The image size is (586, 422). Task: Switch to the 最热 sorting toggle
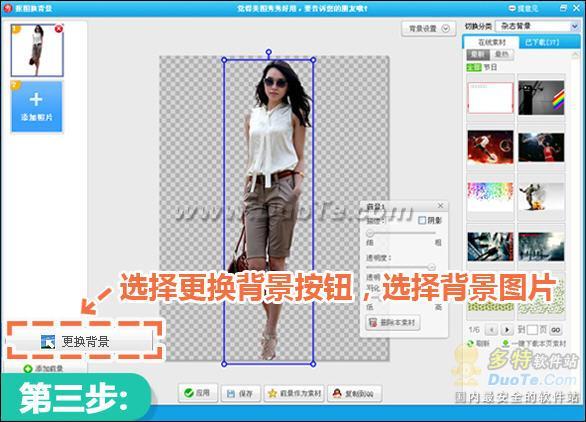[502, 55]
